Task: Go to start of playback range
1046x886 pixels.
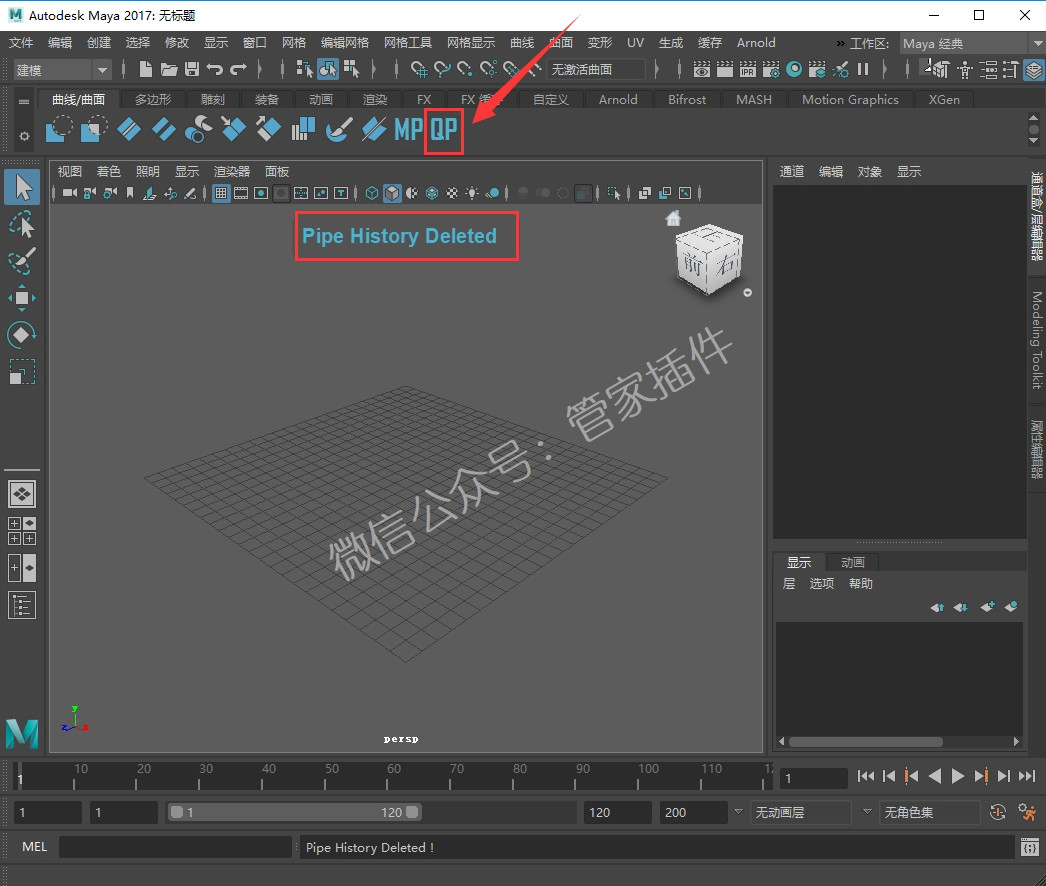Action: [x=866, y=776]
